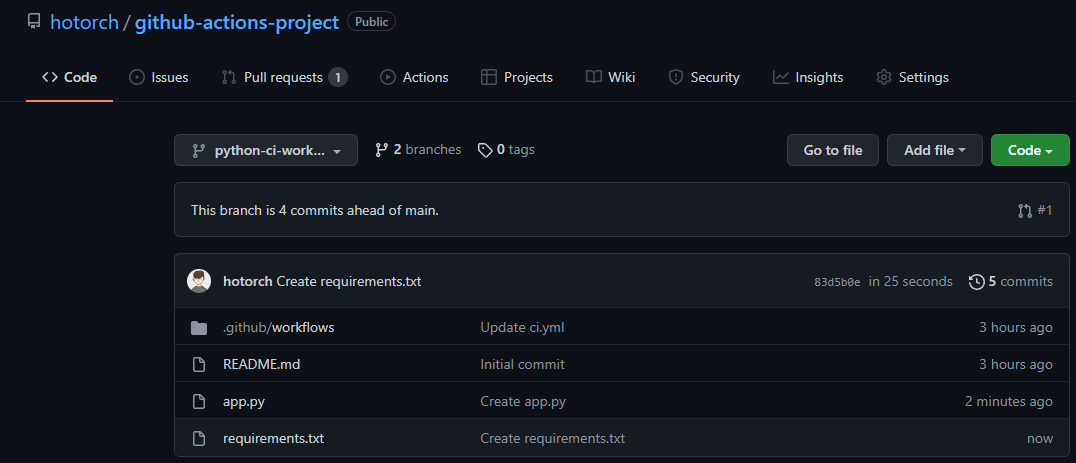The width and height of the screenshot is (1076, 463).
Task: View the 5 commits history
Action: click(1011, 281)
